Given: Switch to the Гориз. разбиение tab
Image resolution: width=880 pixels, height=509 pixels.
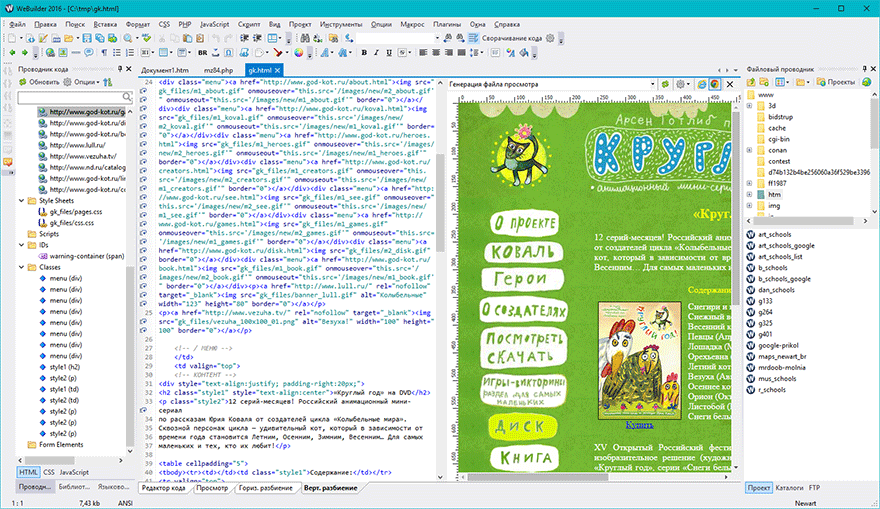Looking at the screenshot, I should tap(265, 488).
